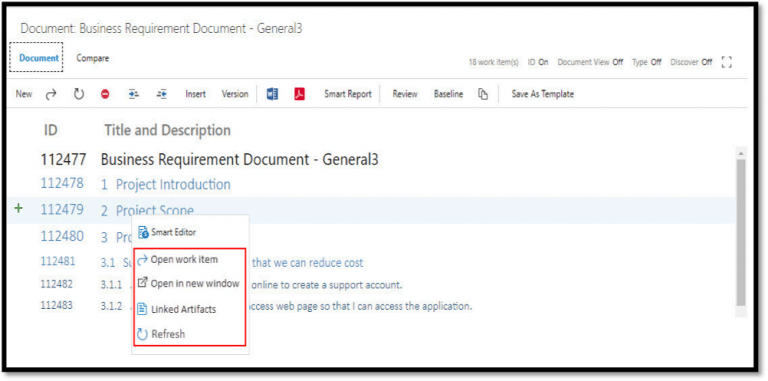The image size is (768, 381).
Task: Click the refresh arrow icon in toolbar
Action: (78, 94)
